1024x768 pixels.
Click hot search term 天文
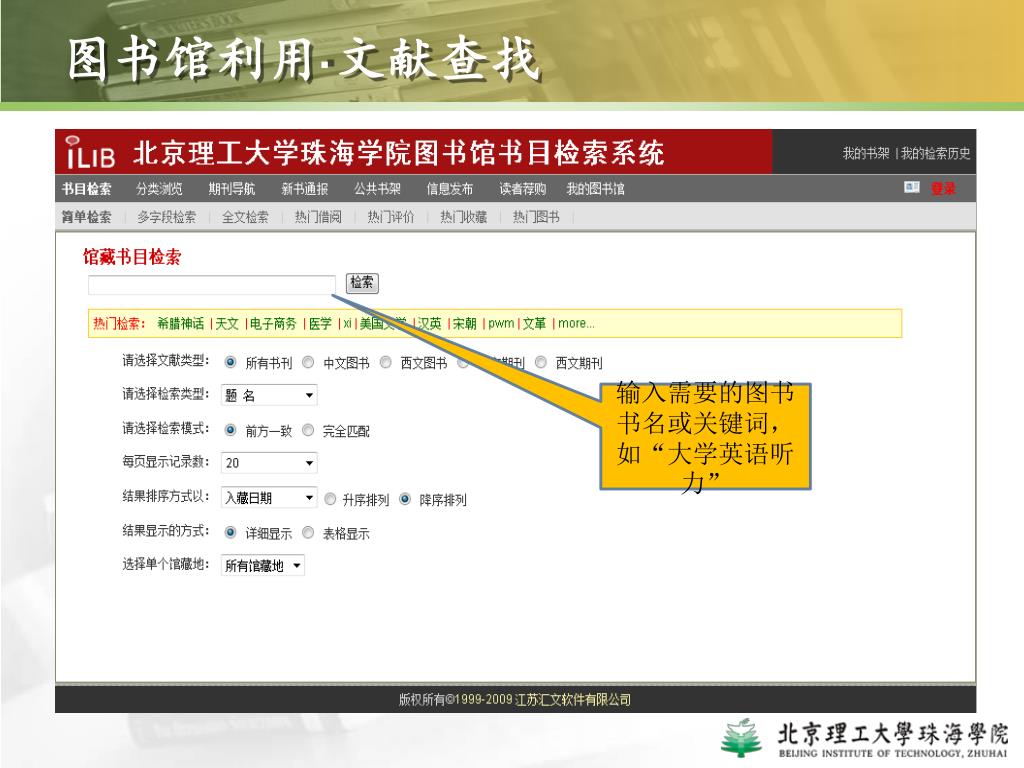tap(227, 323)
